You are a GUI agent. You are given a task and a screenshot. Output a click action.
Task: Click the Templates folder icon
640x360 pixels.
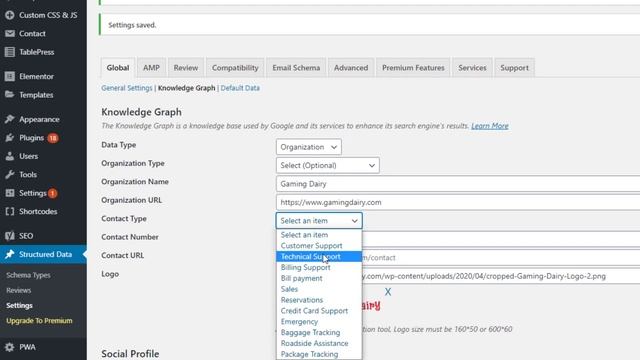(x=10, y=95)
